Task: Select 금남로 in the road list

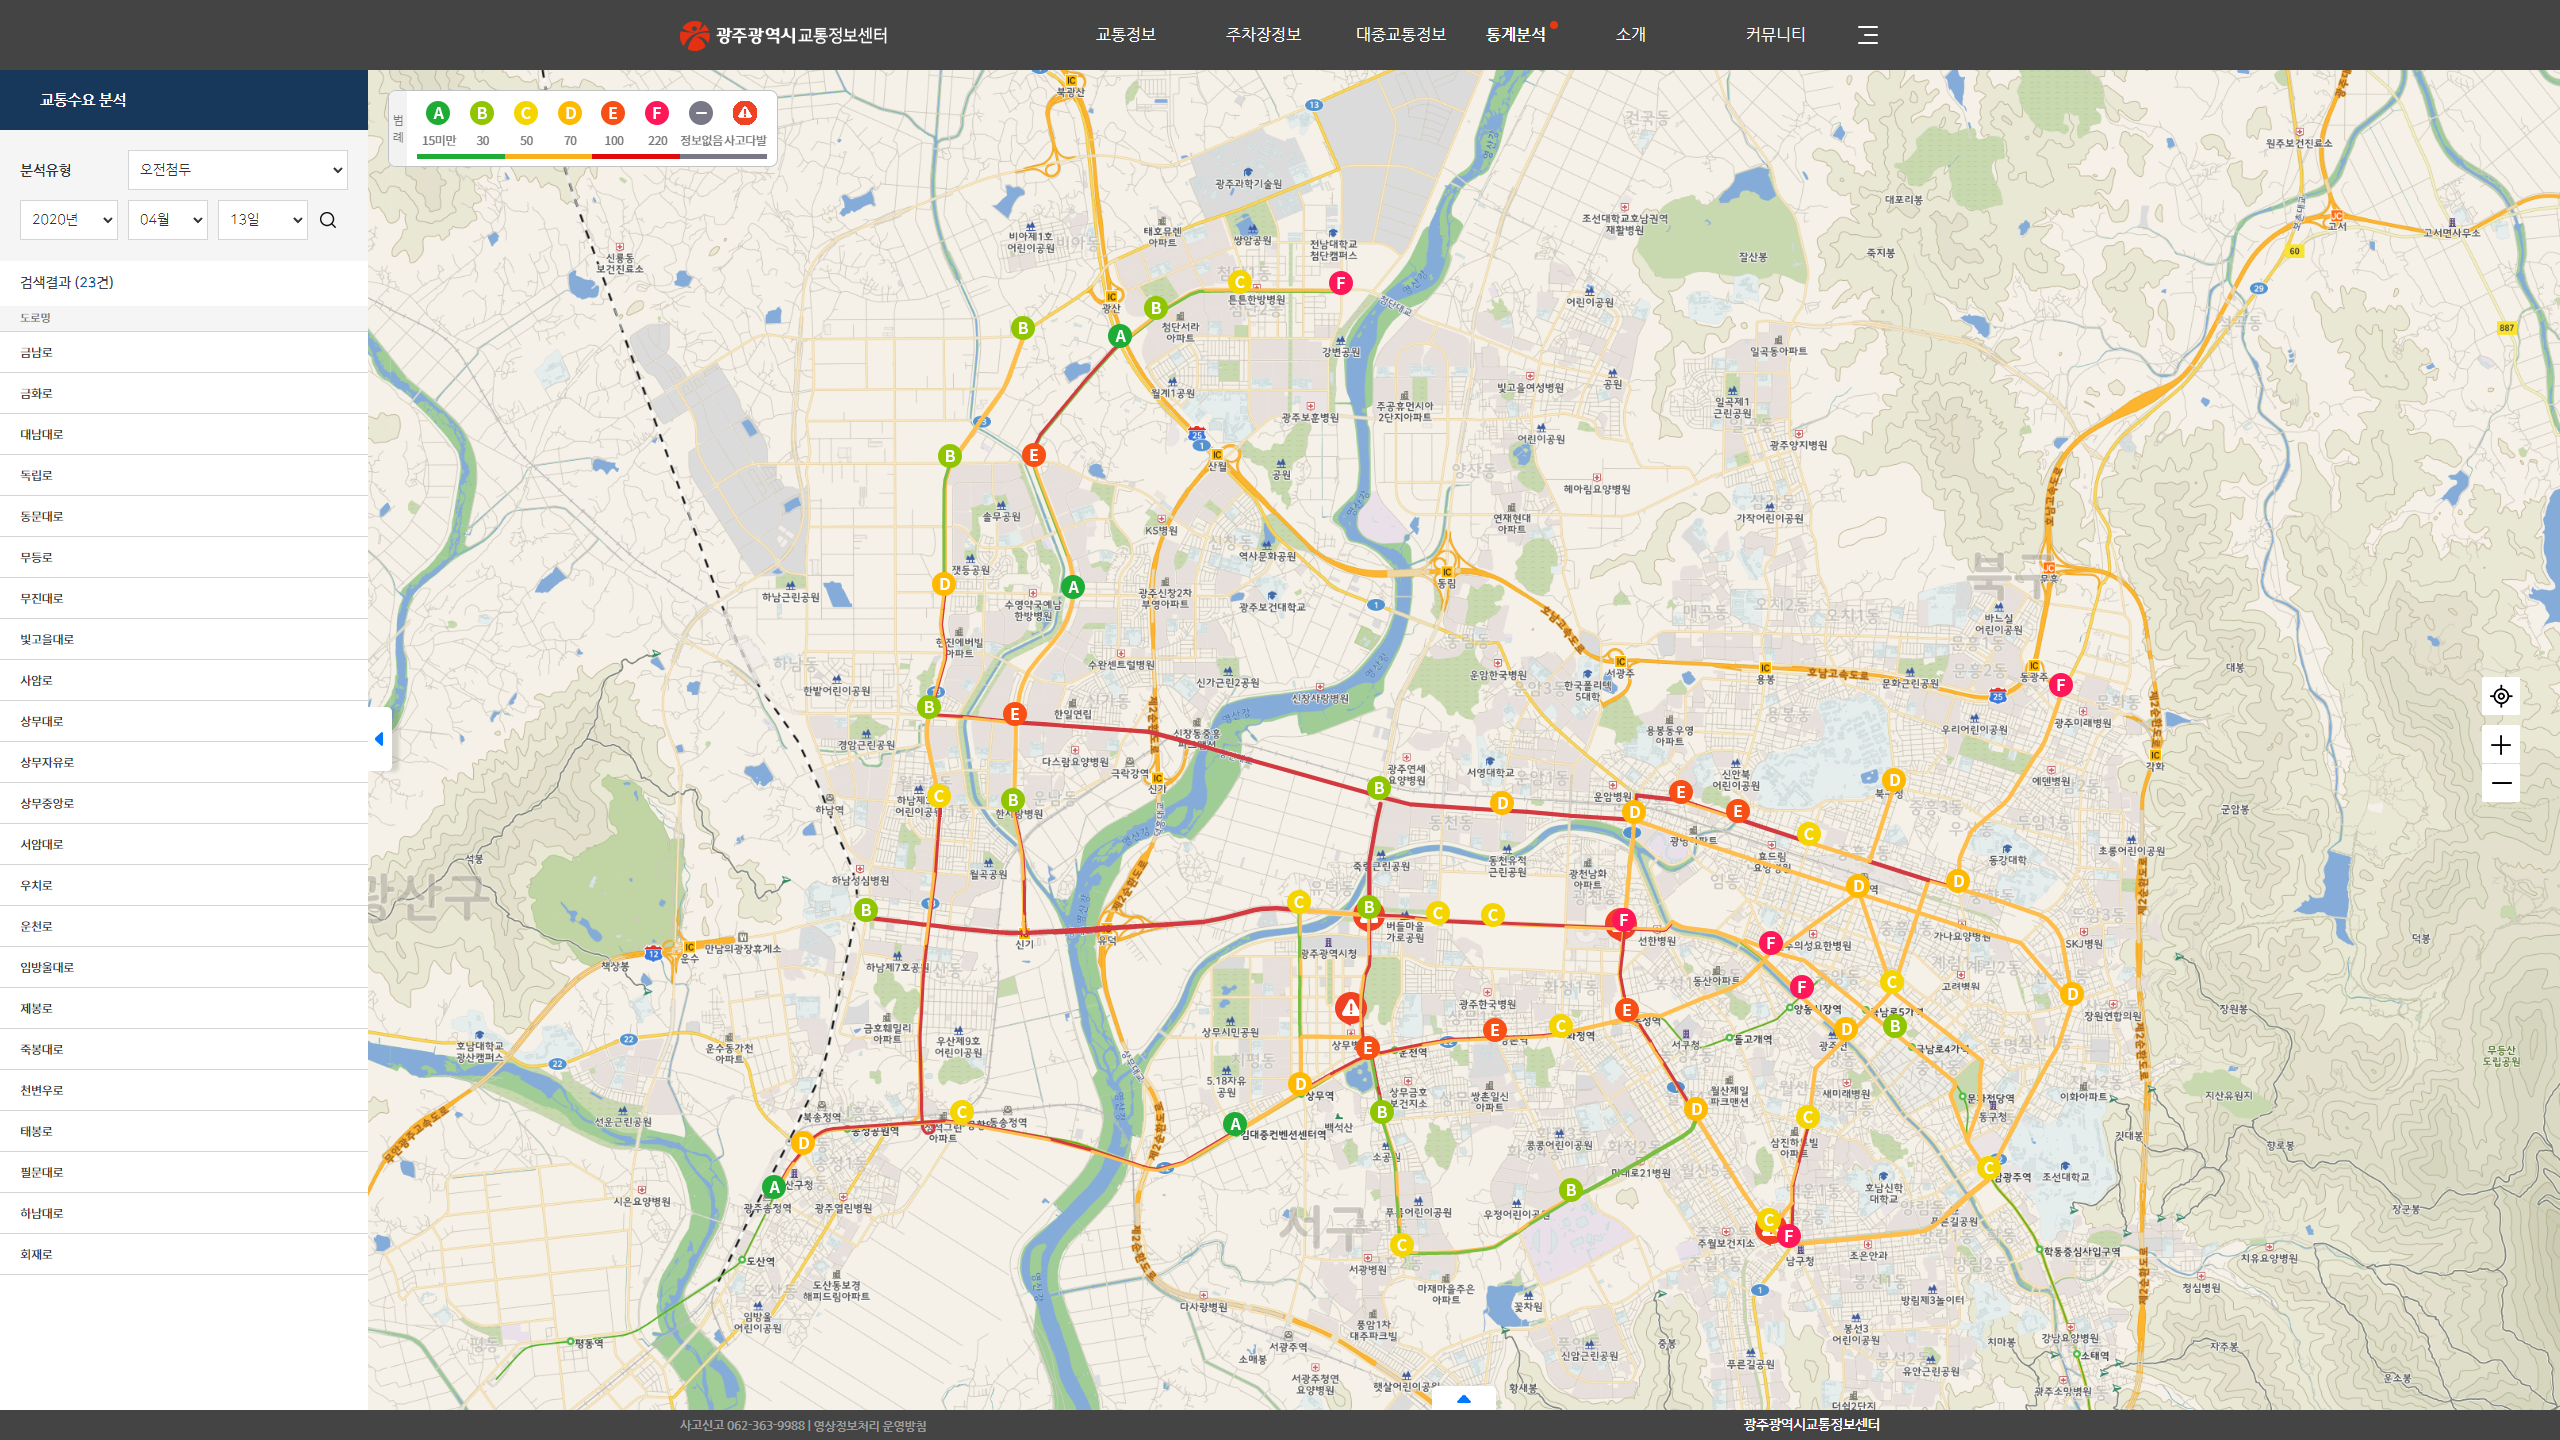Action: click(x=36, y=352)
